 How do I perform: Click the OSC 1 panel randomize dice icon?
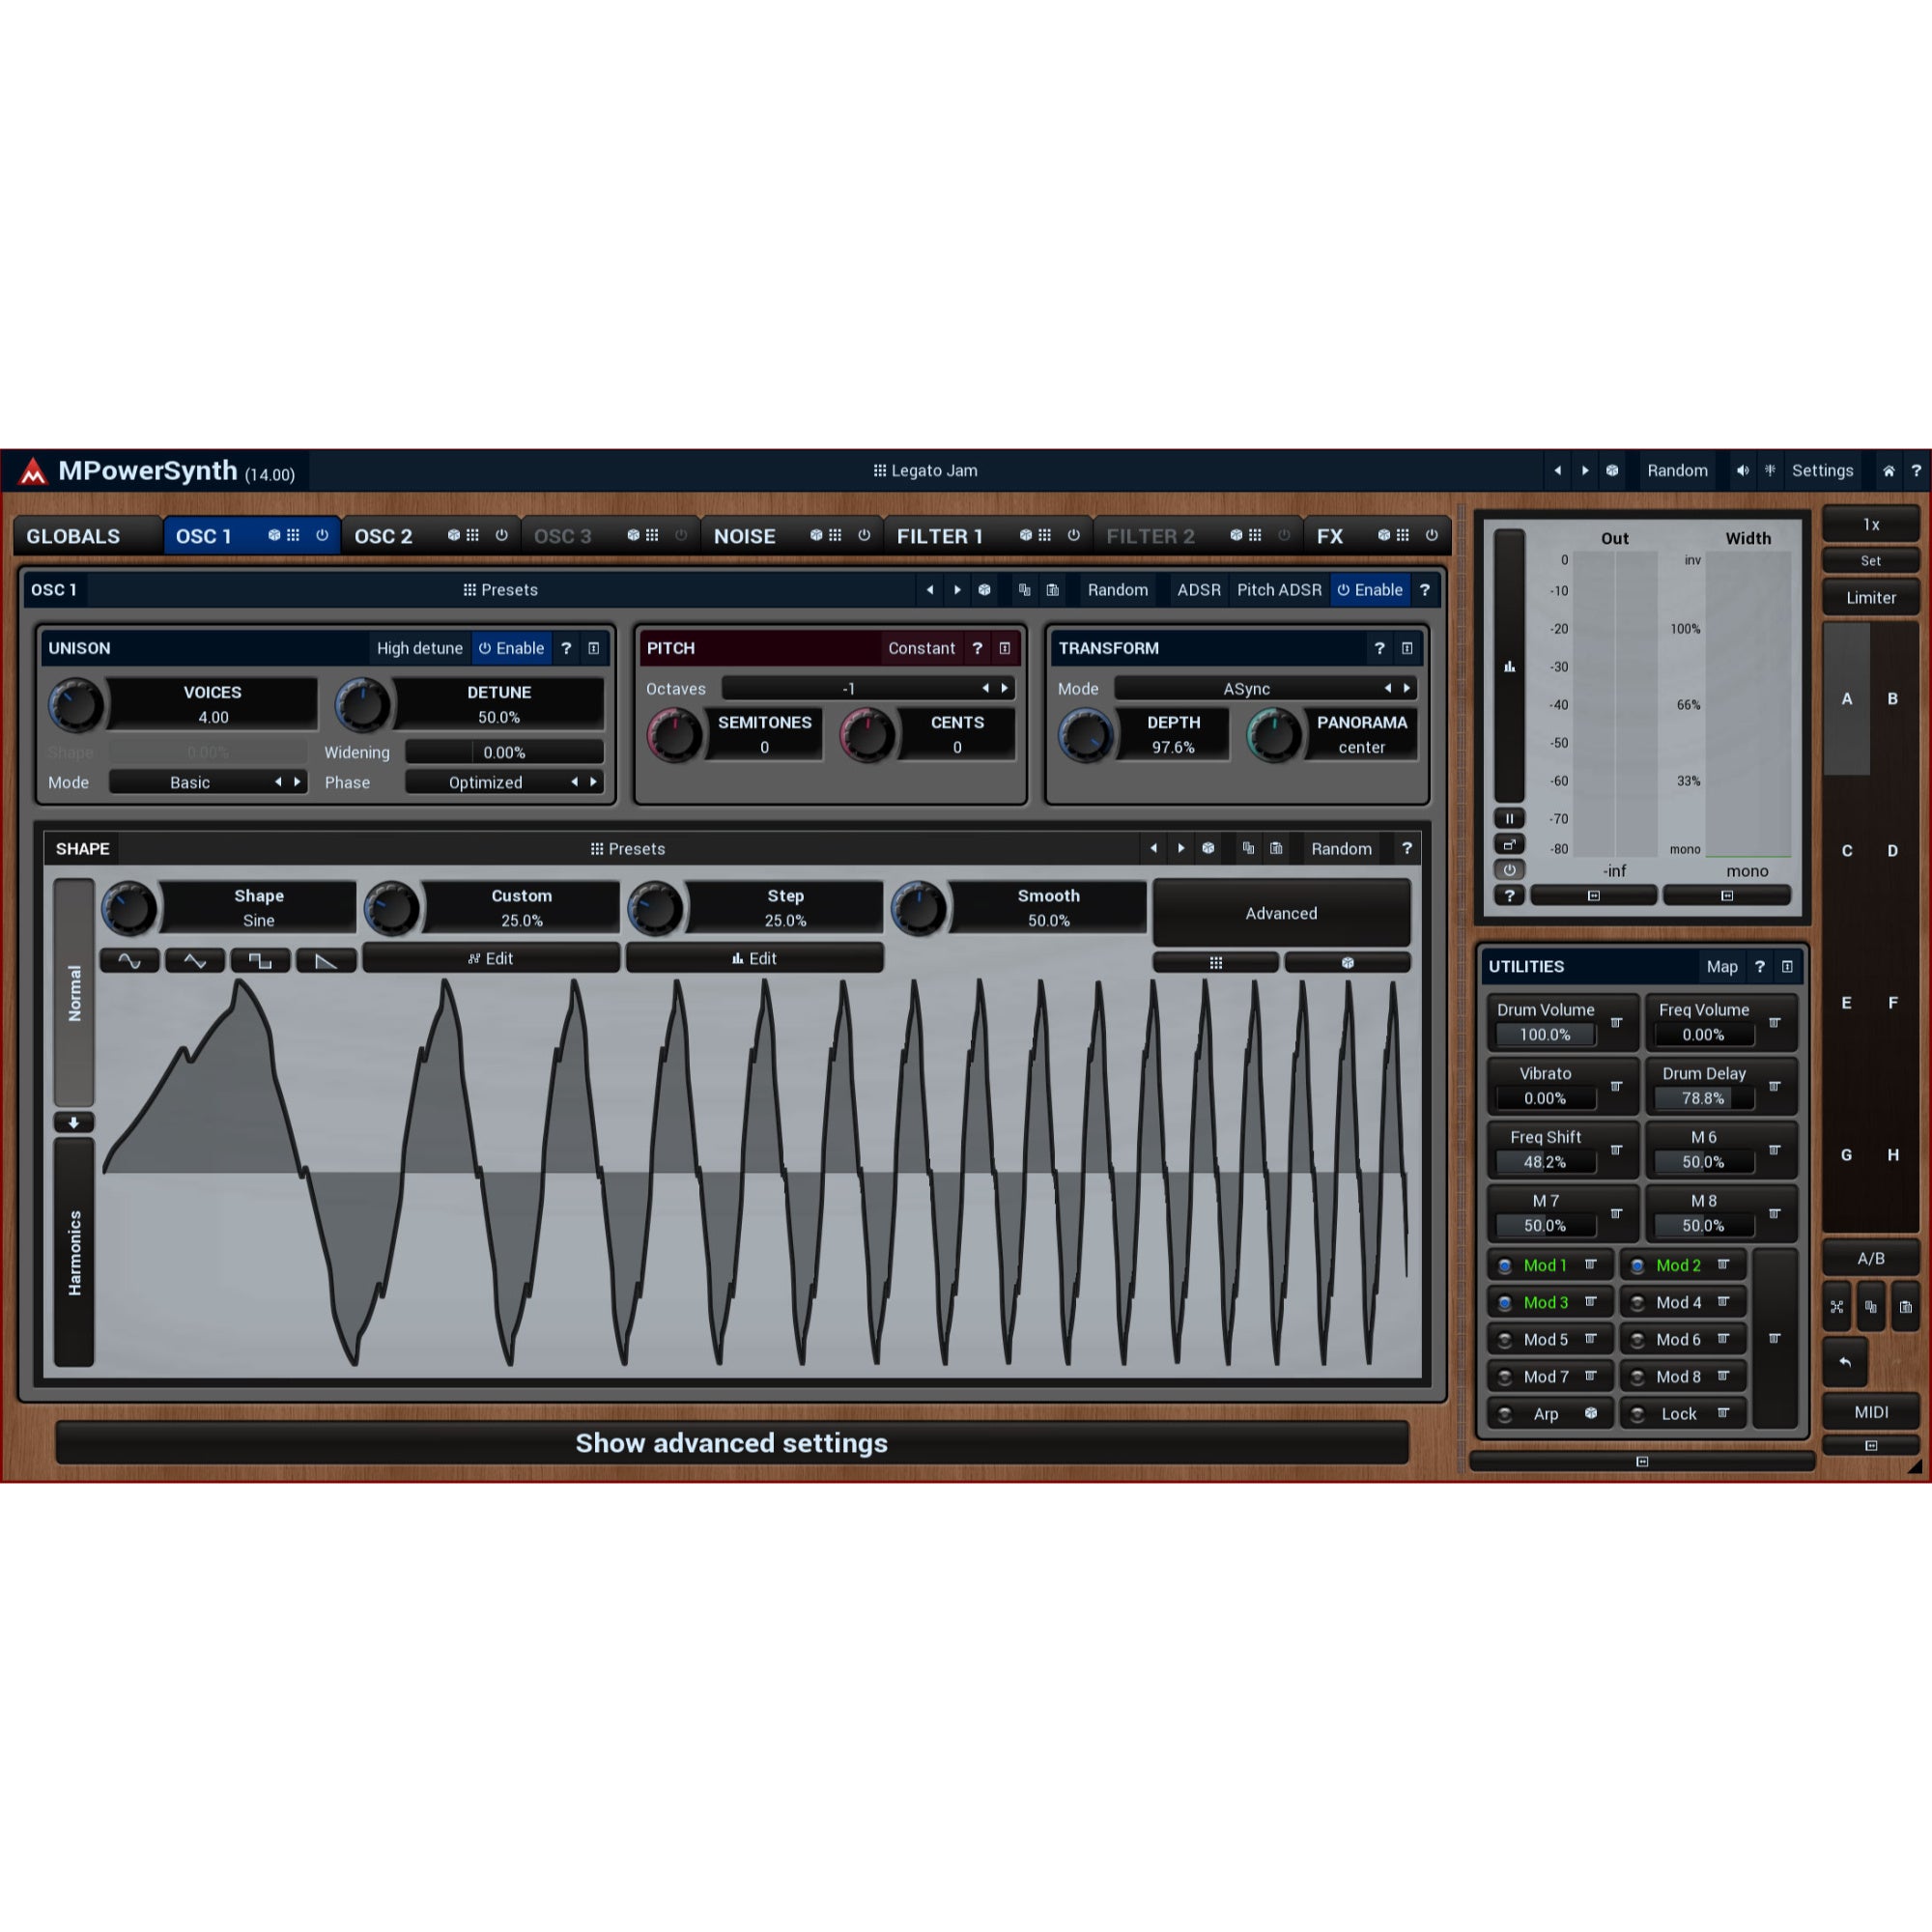pyautogui.click(x=985, y=590)
